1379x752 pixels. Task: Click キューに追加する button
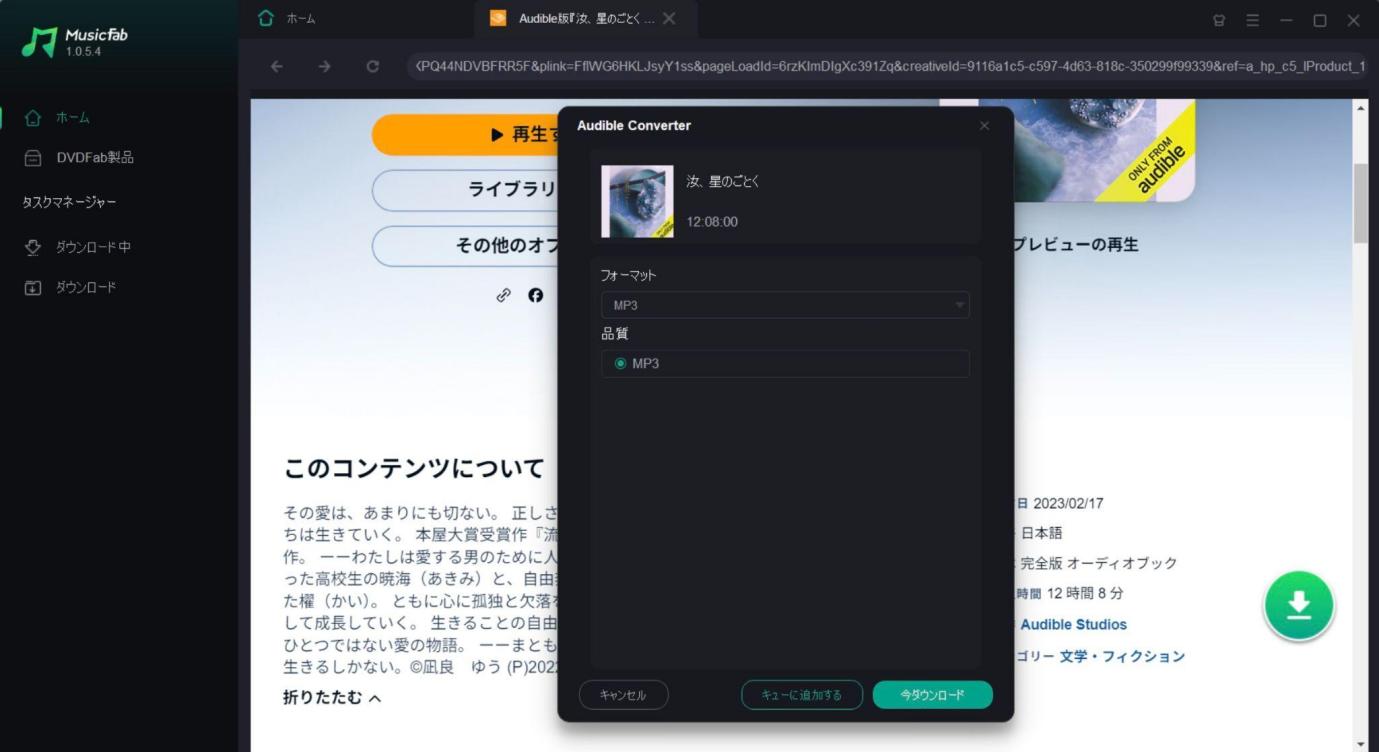click(802, 695)
